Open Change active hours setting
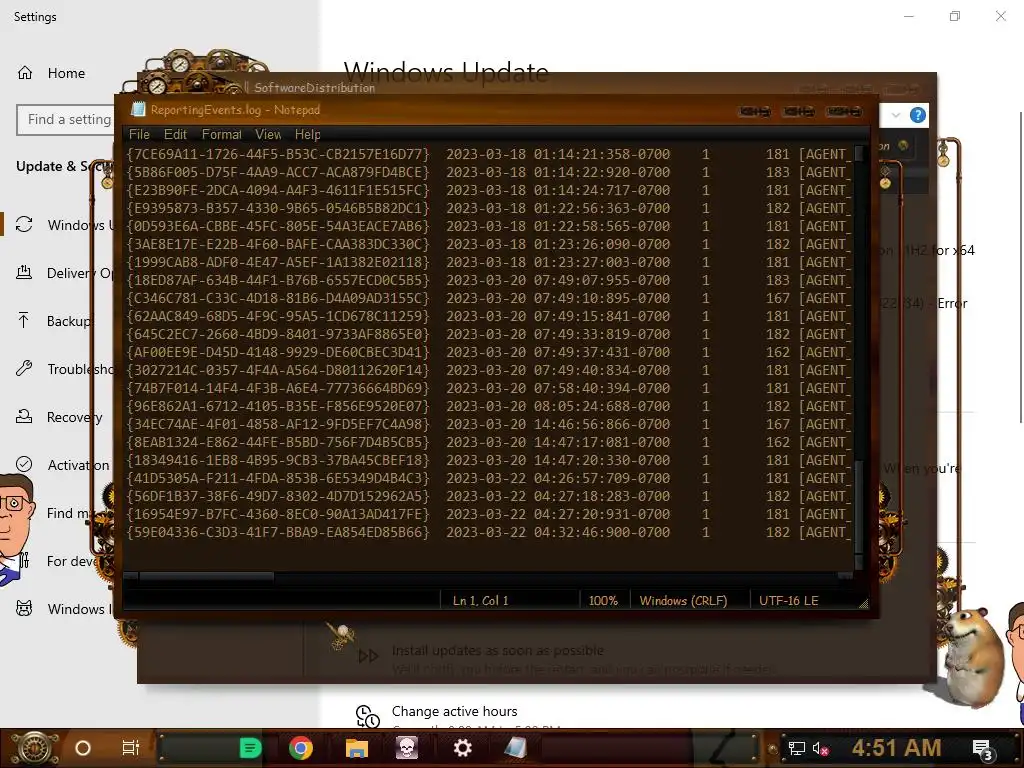The height and width of the screenshot is (768, 1024). pos(455,711)
